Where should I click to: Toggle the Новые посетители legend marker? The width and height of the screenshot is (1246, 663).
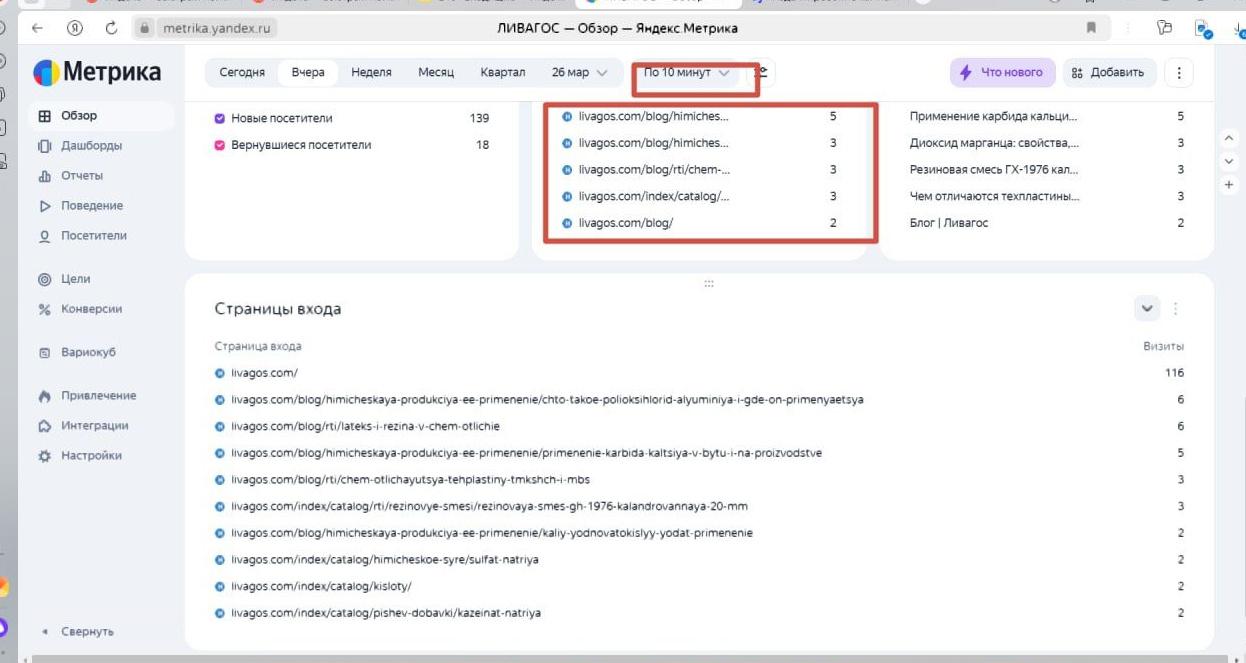tap(220, 118)
